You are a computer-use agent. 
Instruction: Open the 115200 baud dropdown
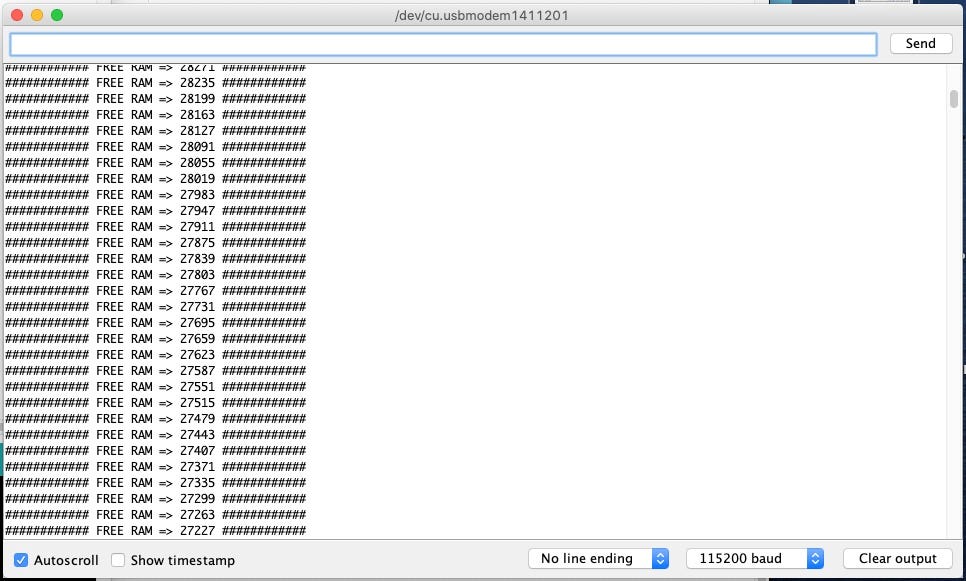click(x=755, y=559)
